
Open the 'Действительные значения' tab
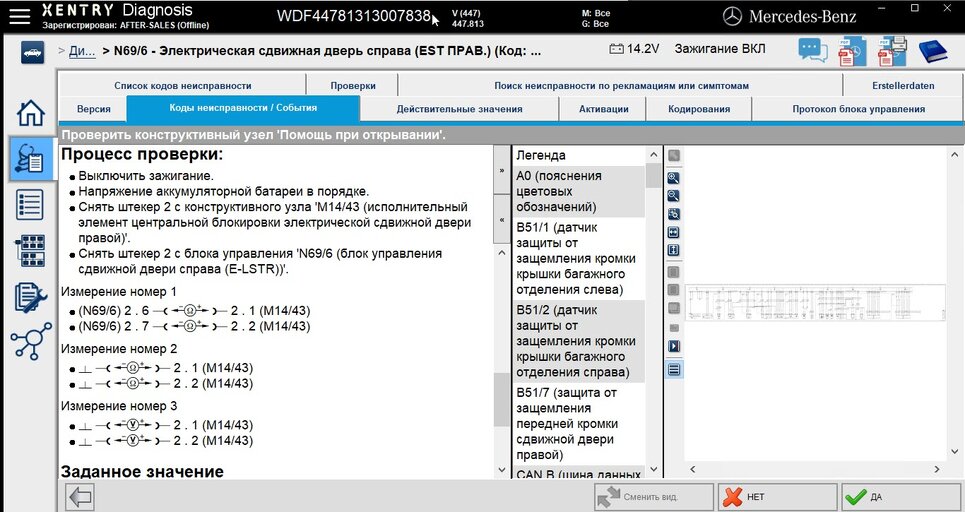[x=459, y=109]
